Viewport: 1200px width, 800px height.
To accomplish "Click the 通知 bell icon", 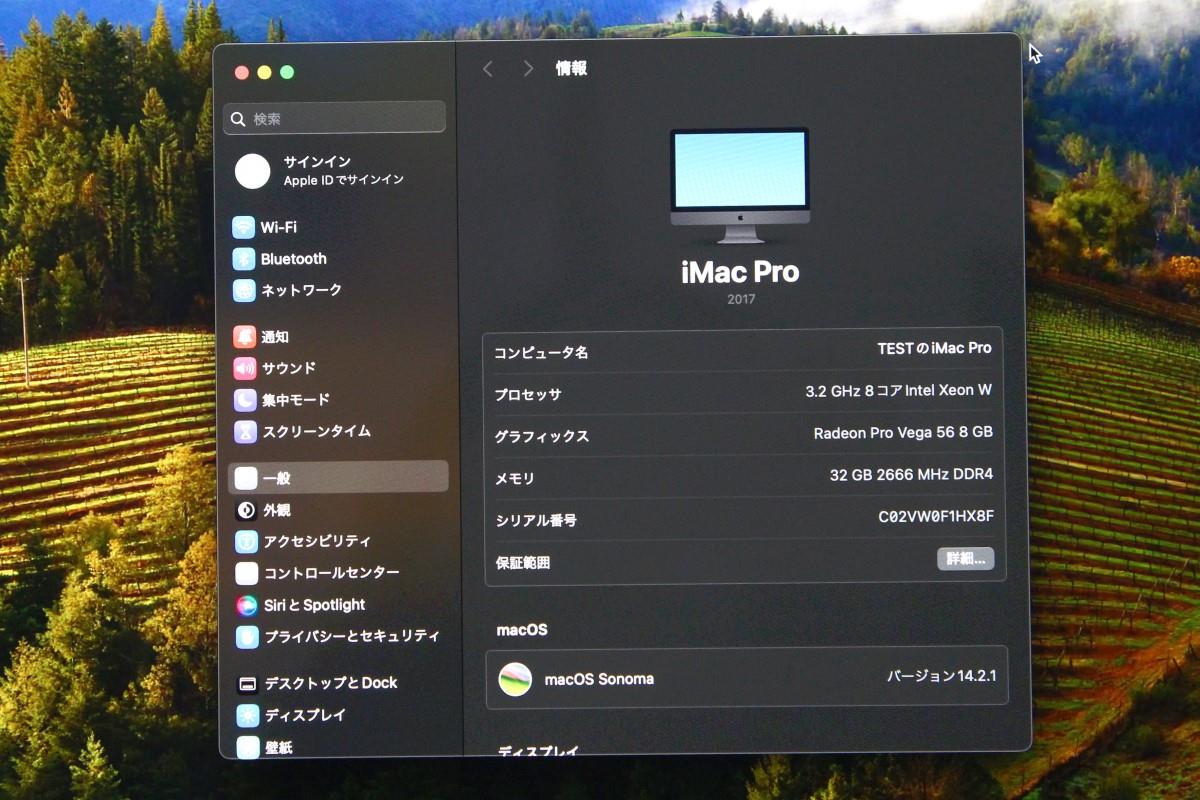I will (245, 337).
